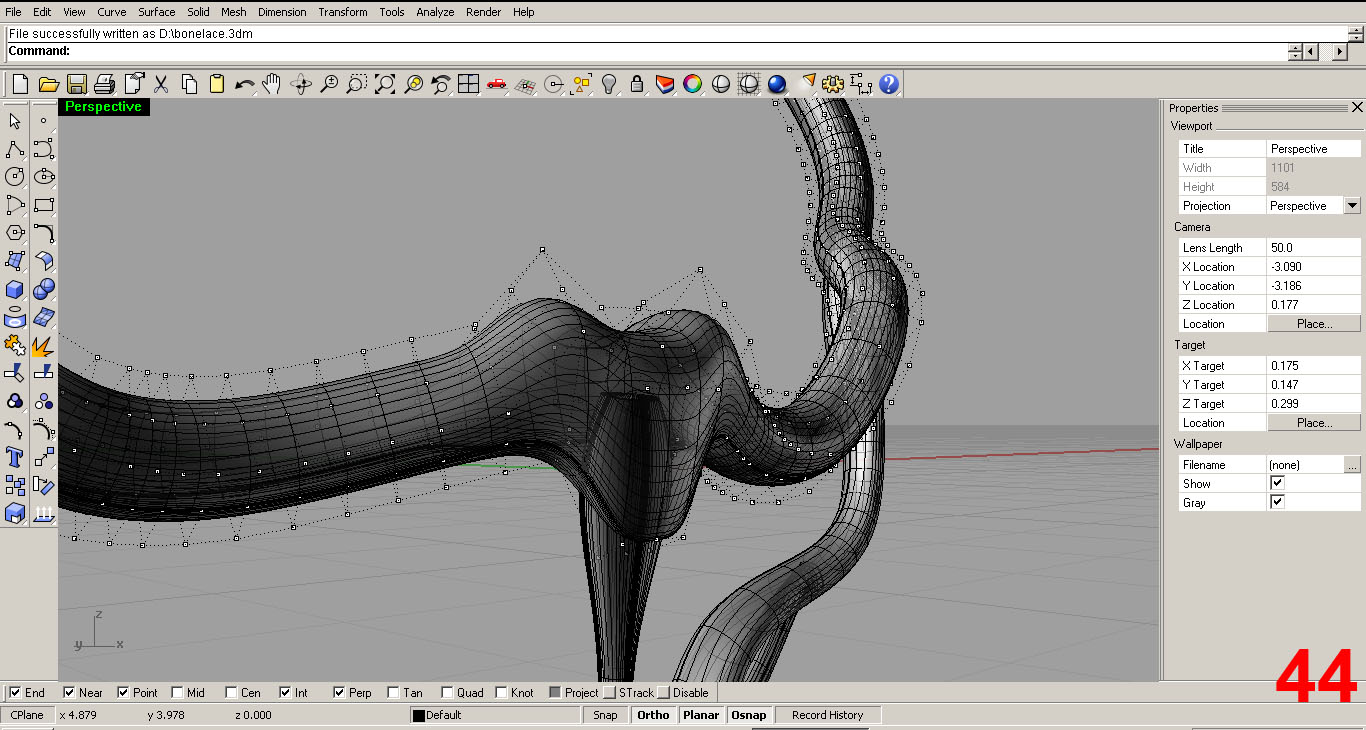Click the four viewports layout icon
Screen dimensions: 1366x730
(x=468, y=84)
